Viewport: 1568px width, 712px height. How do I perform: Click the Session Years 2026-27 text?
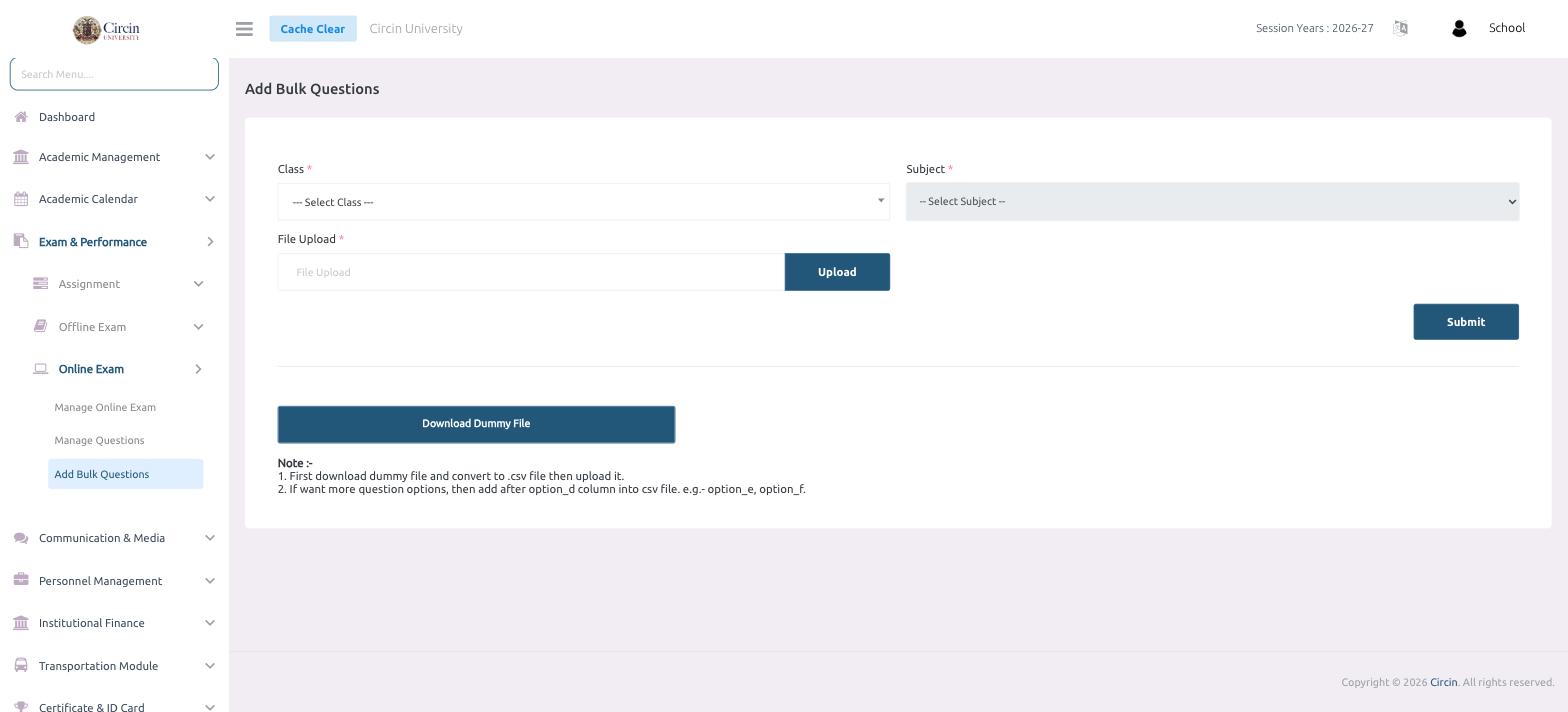[1314, 28]
